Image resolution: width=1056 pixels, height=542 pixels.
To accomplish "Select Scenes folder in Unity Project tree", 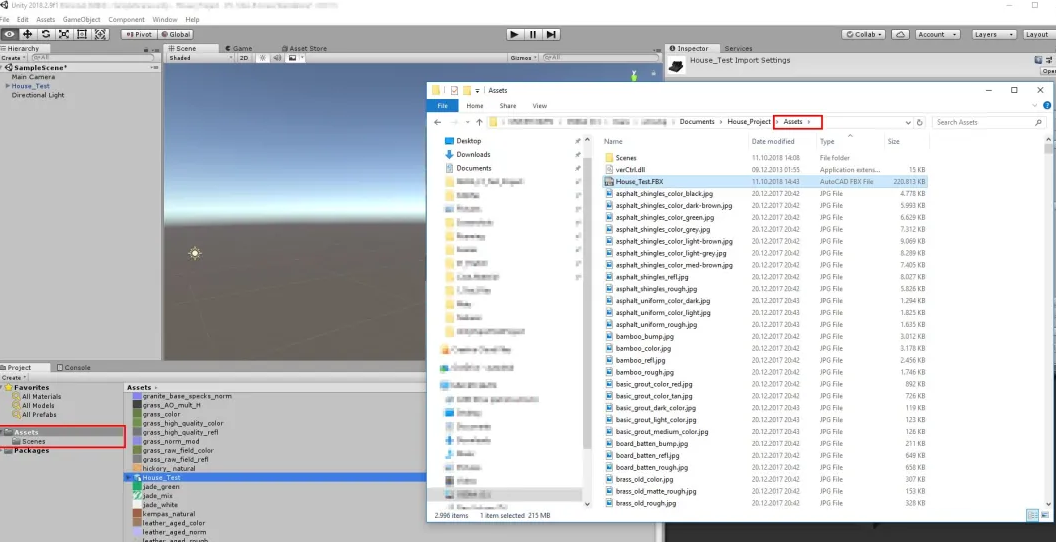I will tap(33, 442).
